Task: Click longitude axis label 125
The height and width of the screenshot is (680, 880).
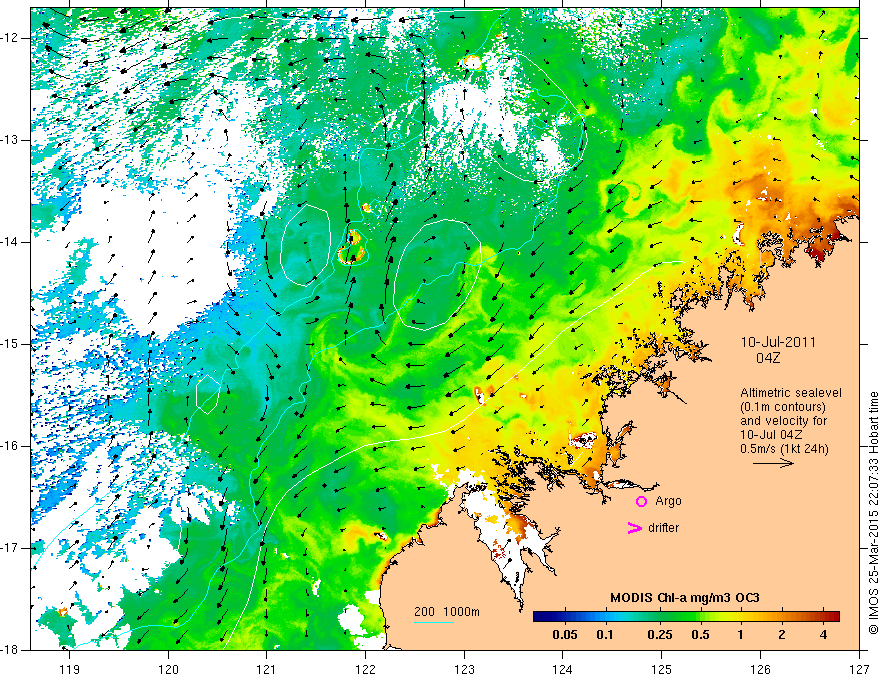Action: 662,669
